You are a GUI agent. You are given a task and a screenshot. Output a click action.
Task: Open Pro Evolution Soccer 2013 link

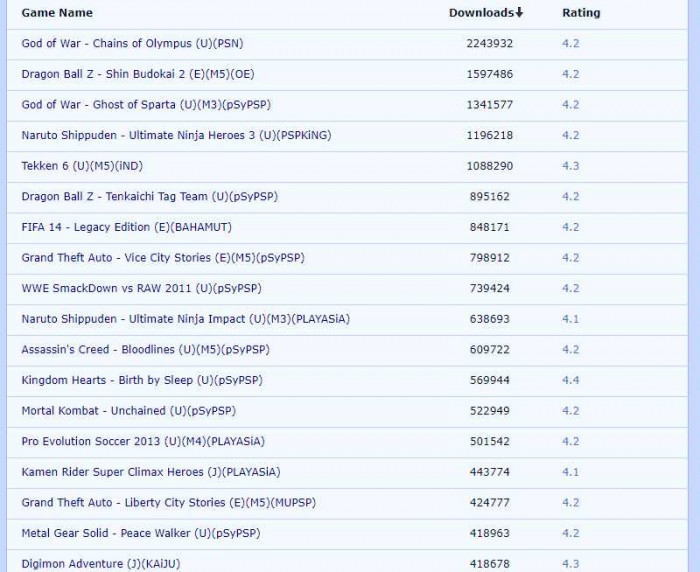point(143,441)
